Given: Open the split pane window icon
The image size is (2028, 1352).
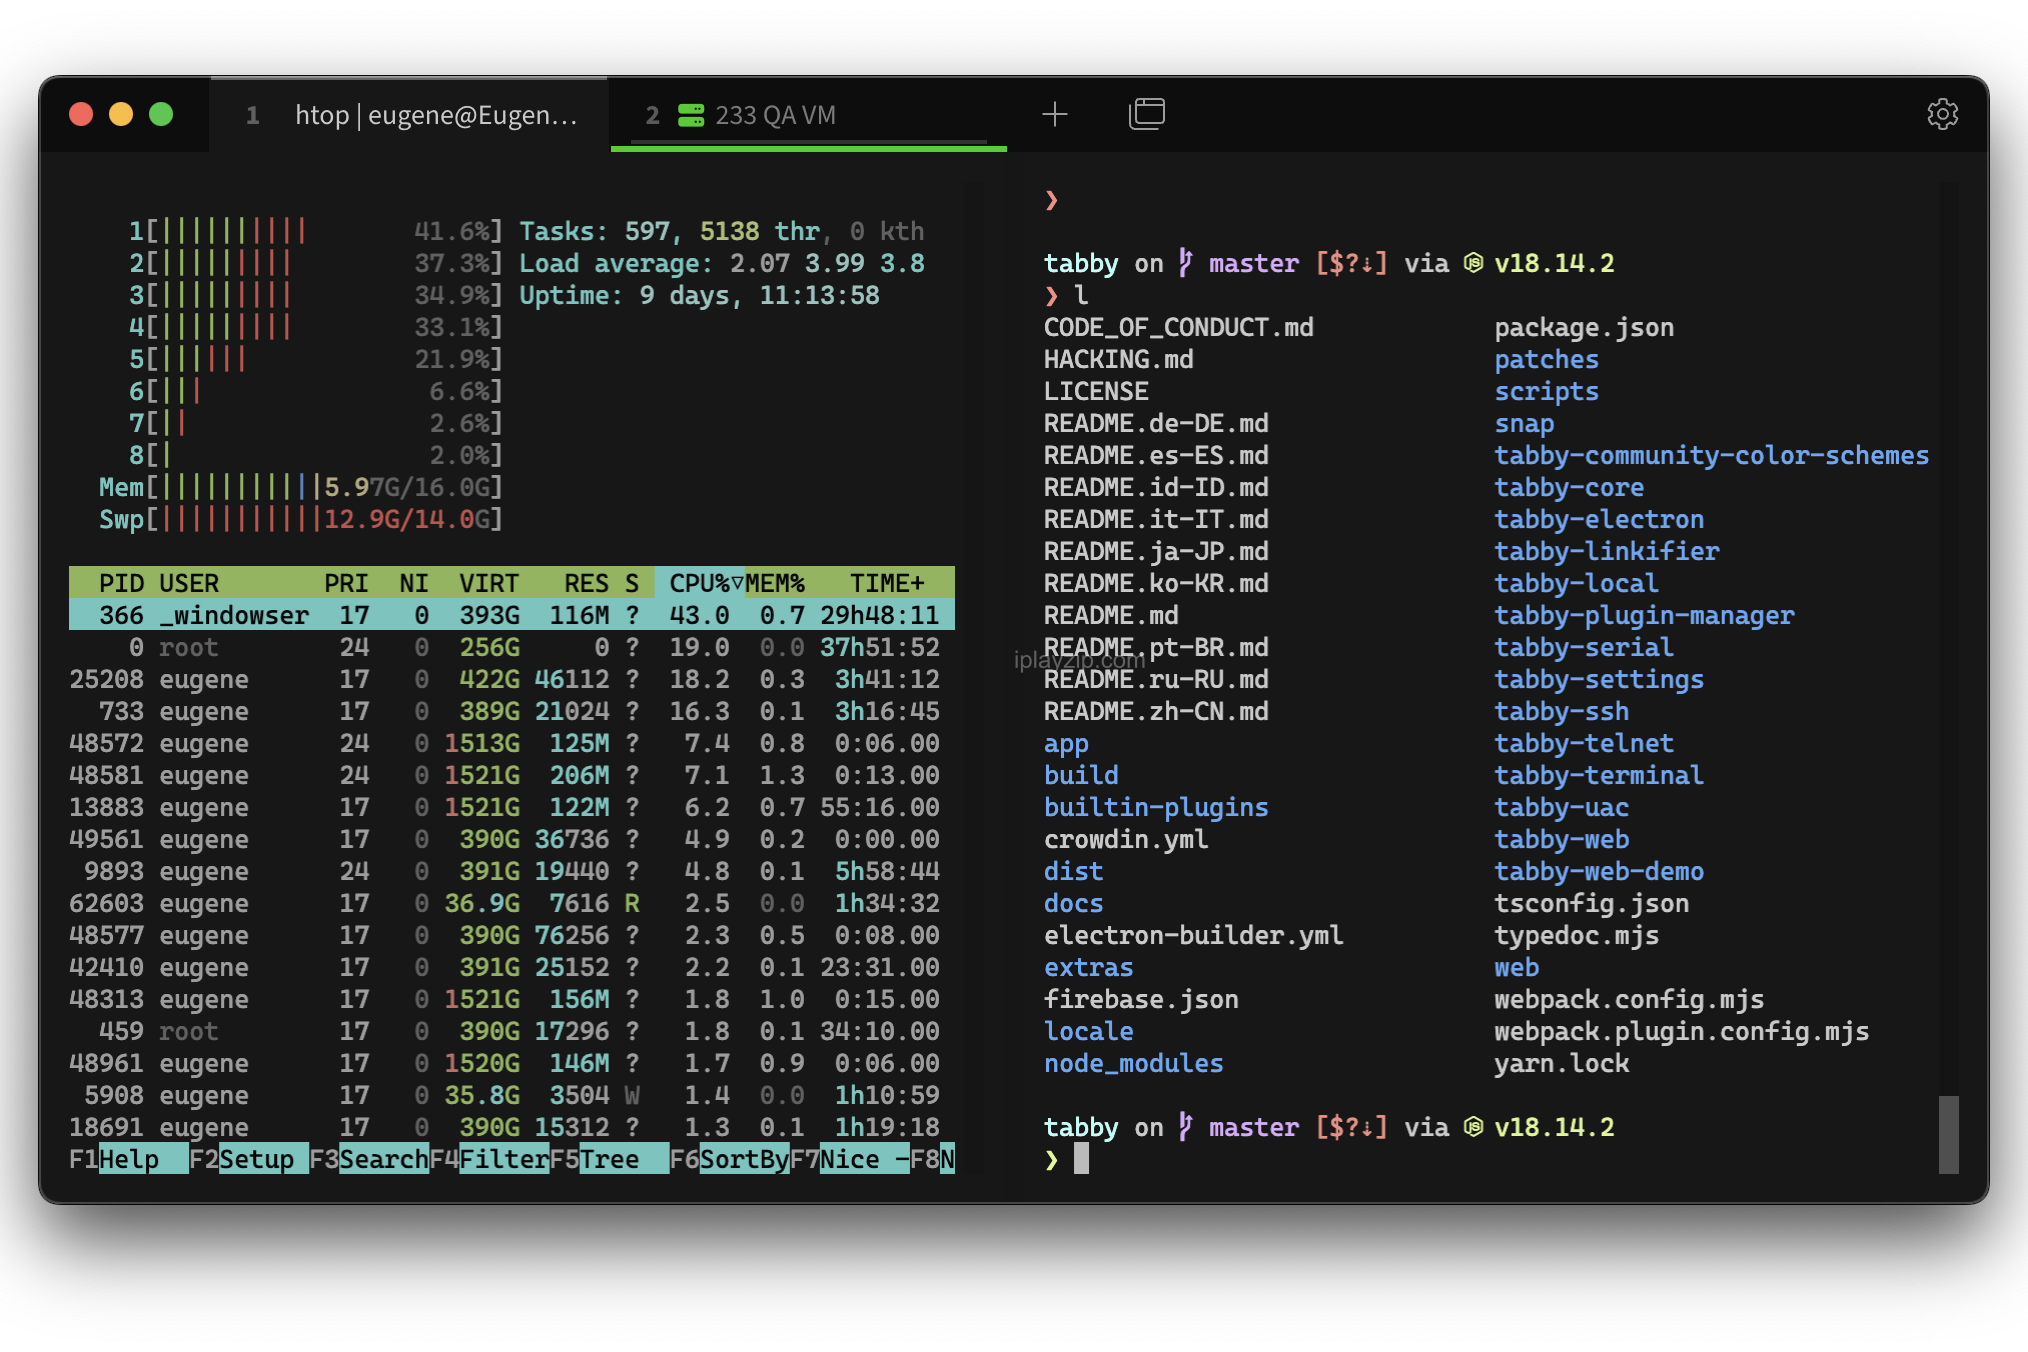Looking at the screenshot, I should 1146,114.
